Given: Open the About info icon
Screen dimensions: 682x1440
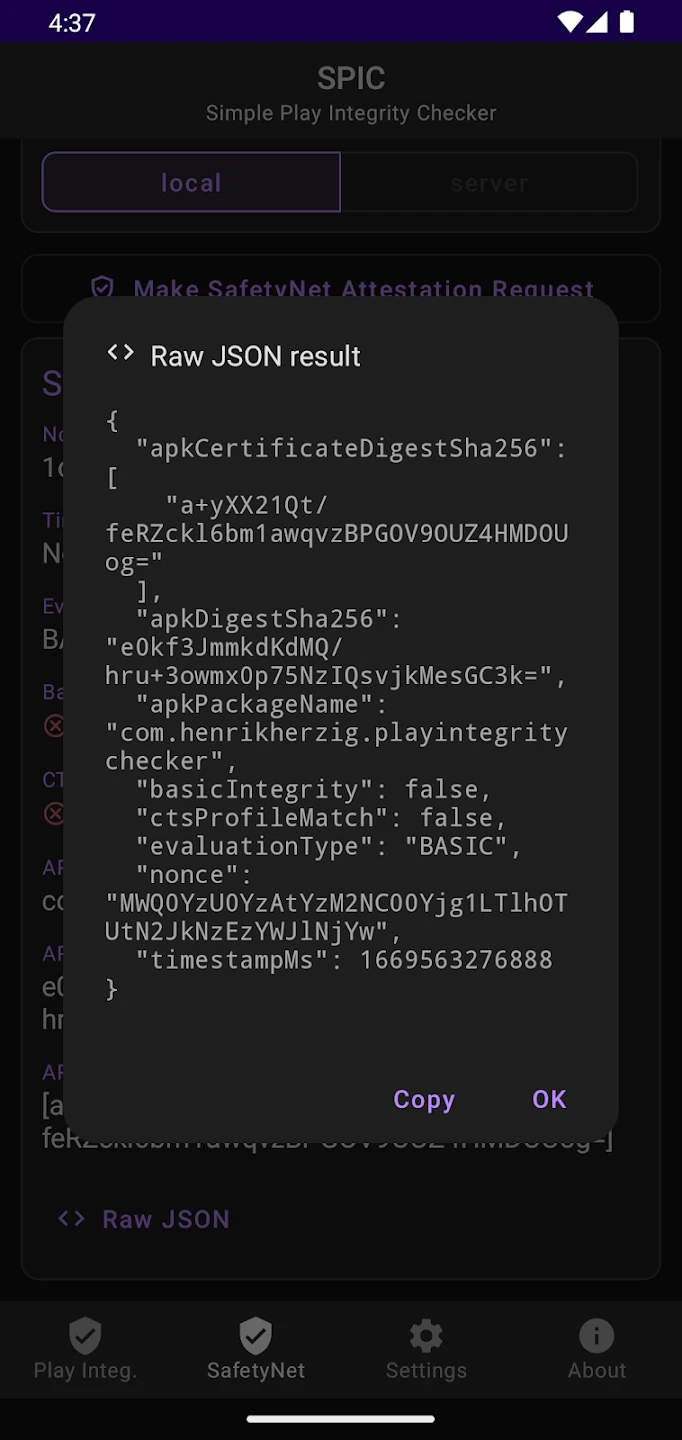Looking at the screenshot, I should pyautogui.click(x=597, y=1335).
